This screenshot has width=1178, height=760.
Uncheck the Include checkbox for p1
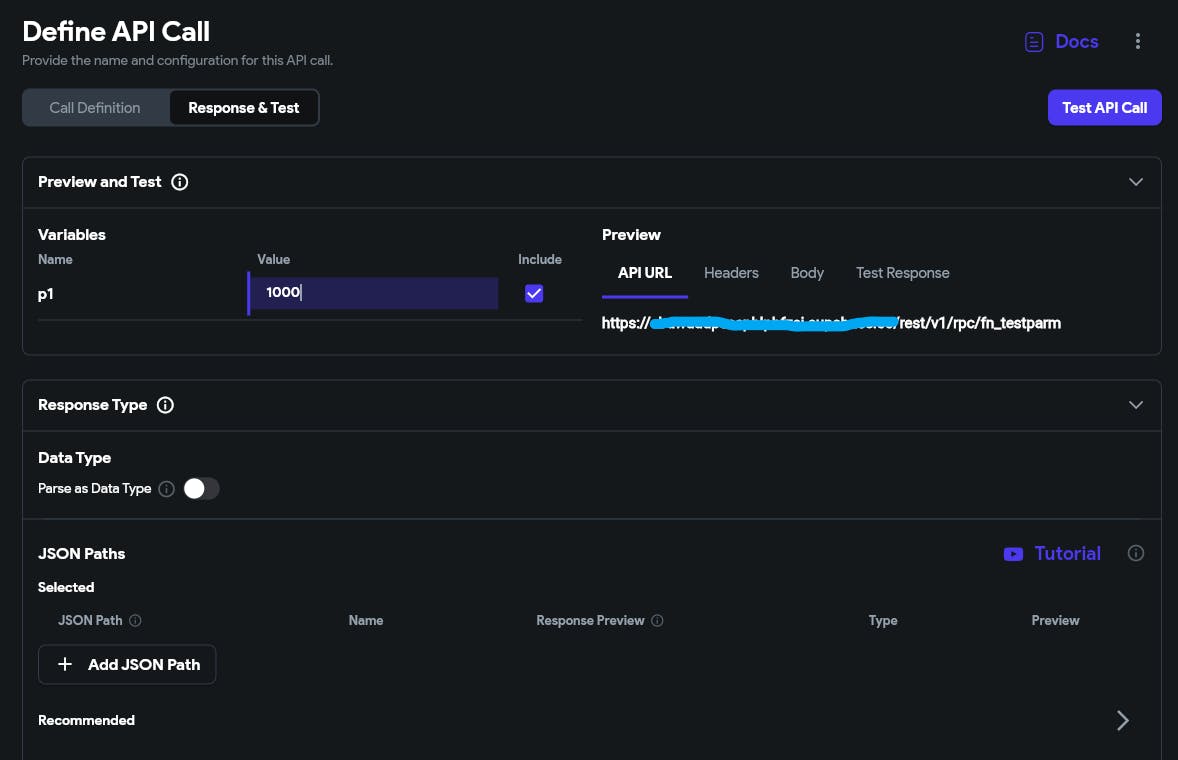(534, 293)
